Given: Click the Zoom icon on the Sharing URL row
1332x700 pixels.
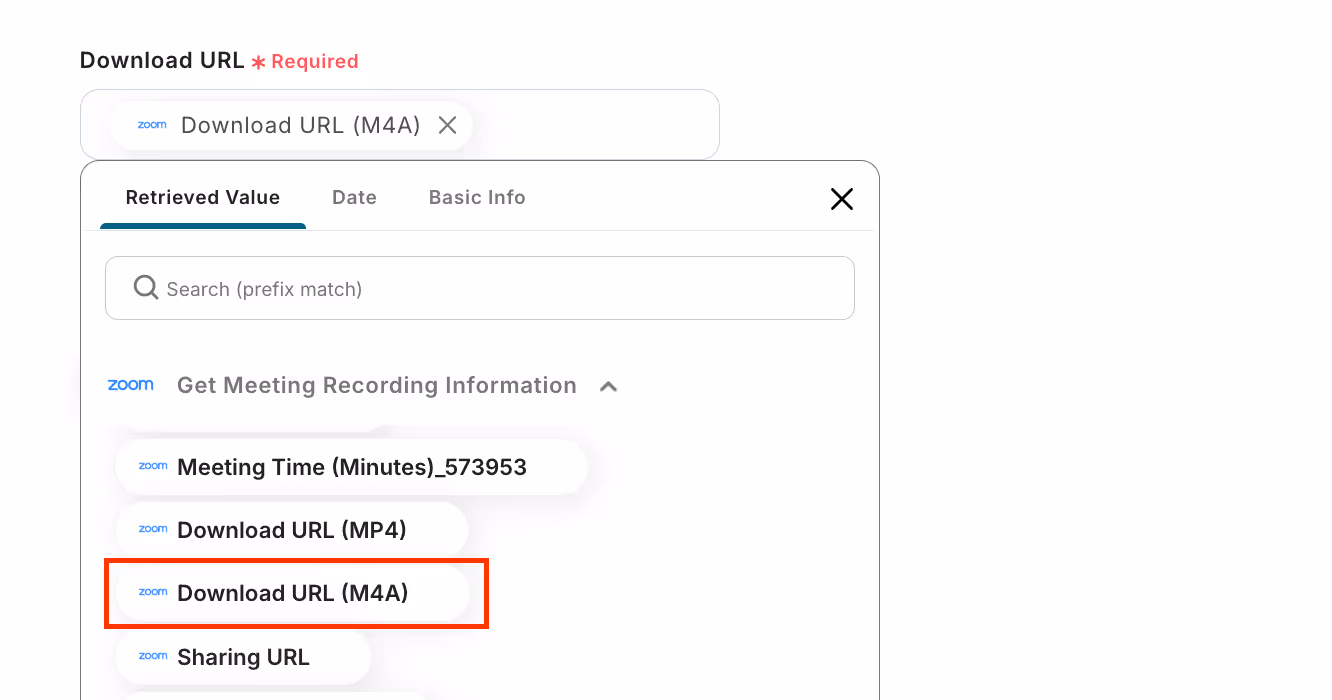Looking at the screenshot, I should [x=153, y=656].
